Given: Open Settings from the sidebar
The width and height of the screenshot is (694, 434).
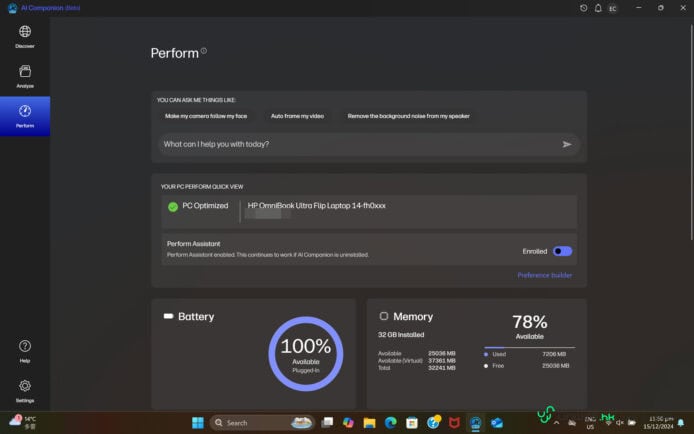Looking at the screenshot, I should click(x=25, y=391).
